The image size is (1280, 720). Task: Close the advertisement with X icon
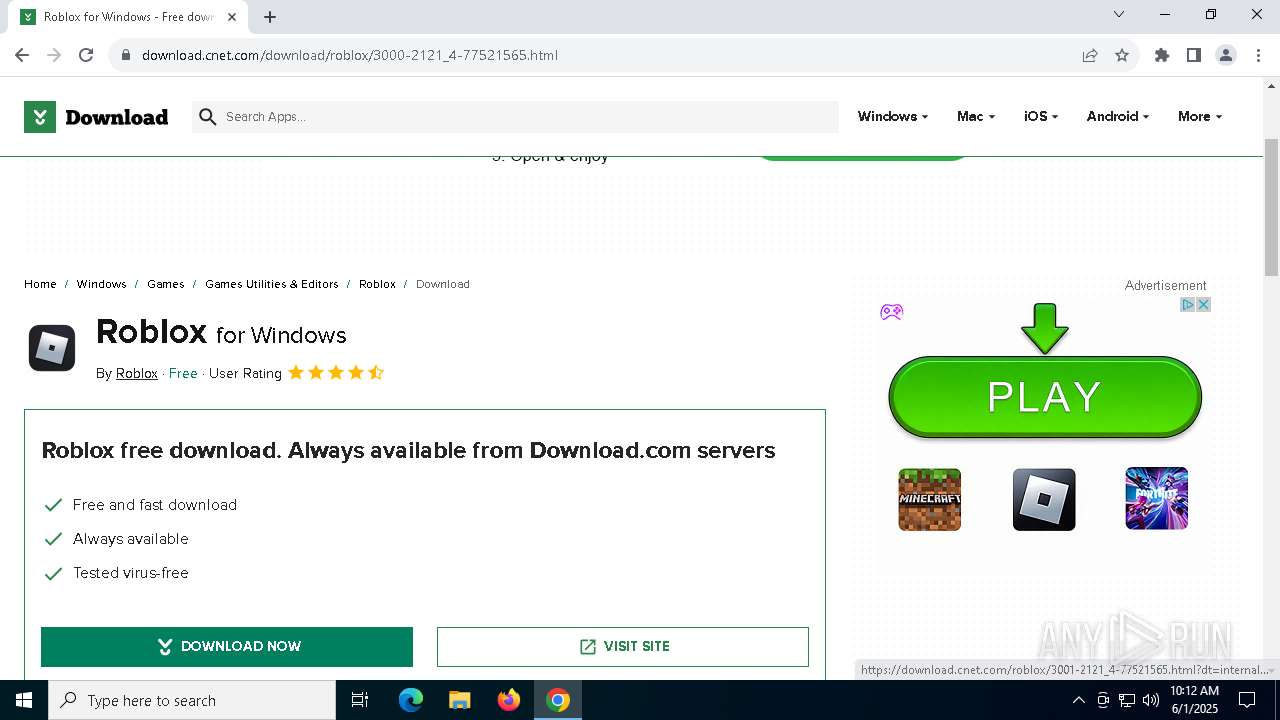pos(1204,304)
